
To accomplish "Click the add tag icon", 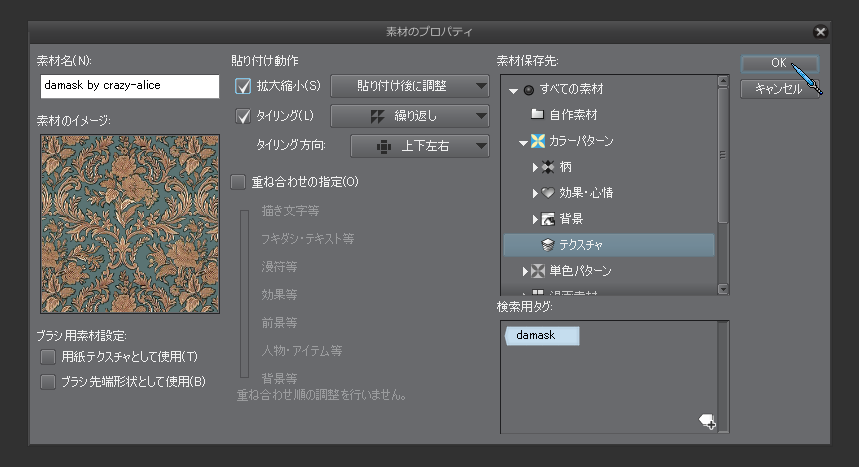I will pyautogui.click(x=707, y=422).
